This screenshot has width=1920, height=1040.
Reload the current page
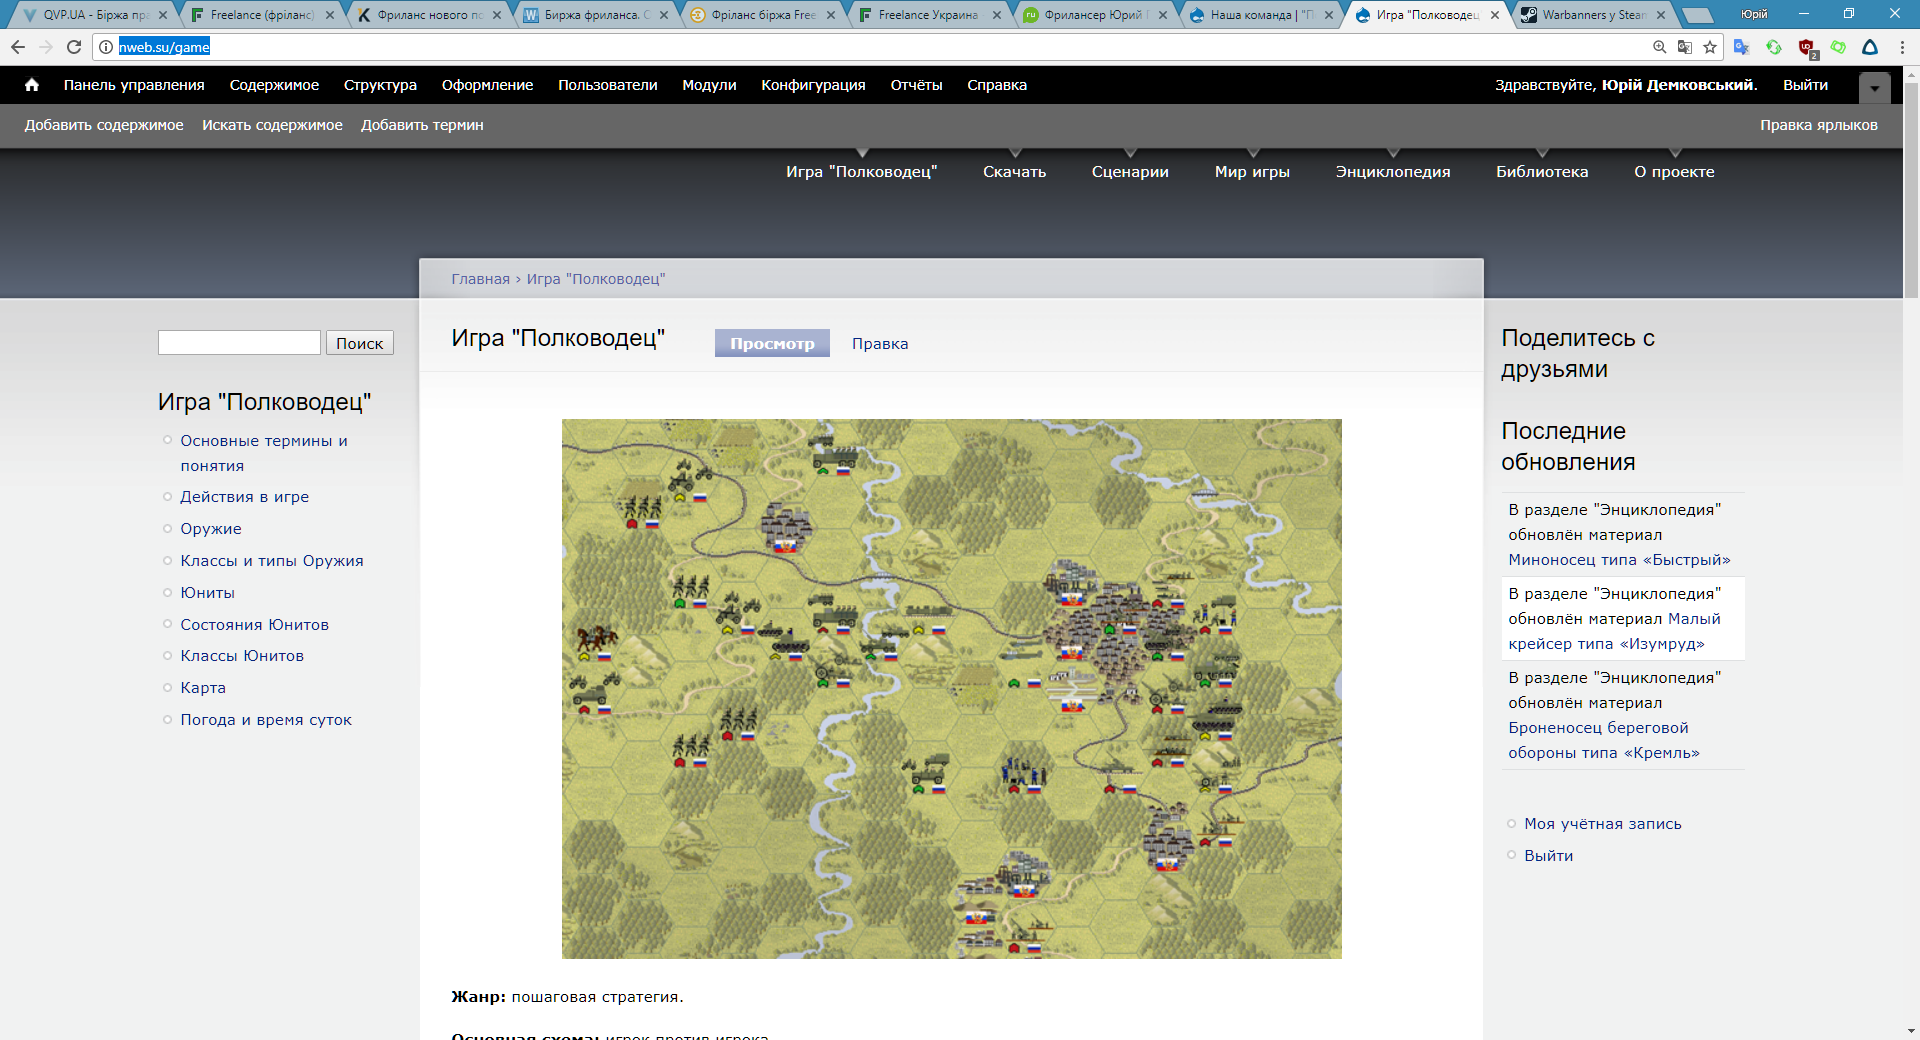74,47
